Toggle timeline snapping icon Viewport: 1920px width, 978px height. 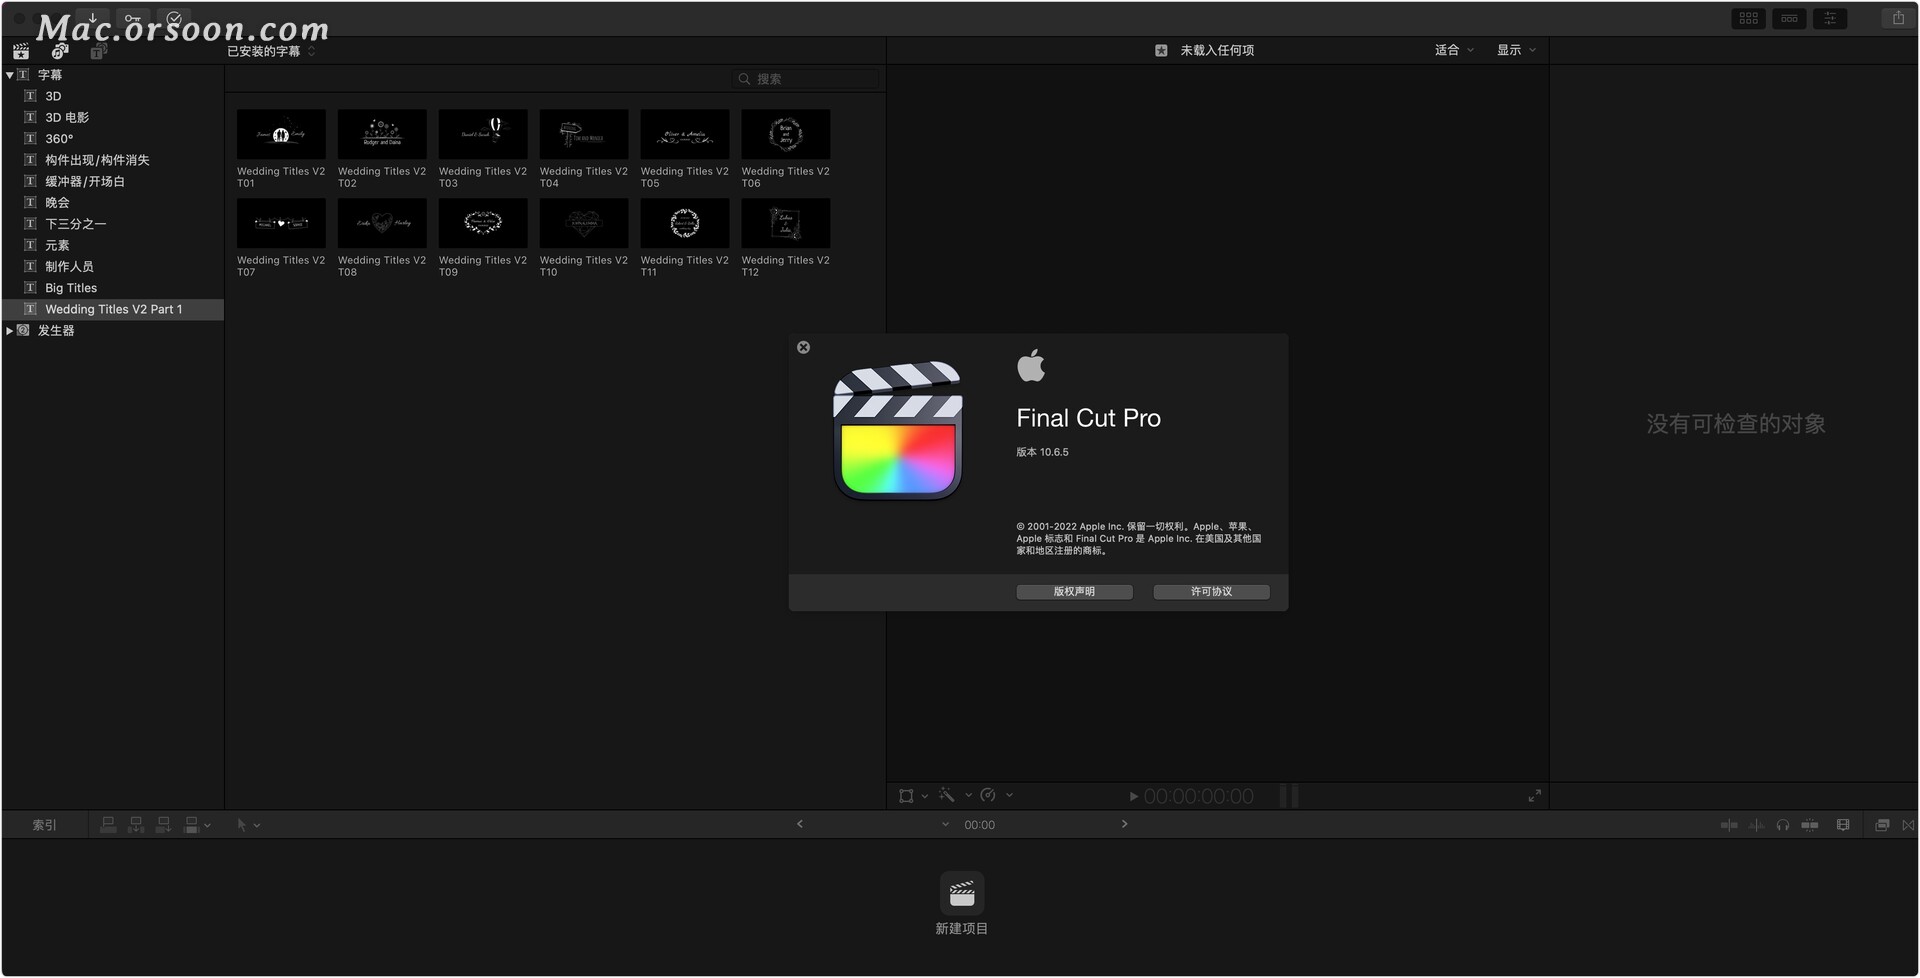(1810, 825)
